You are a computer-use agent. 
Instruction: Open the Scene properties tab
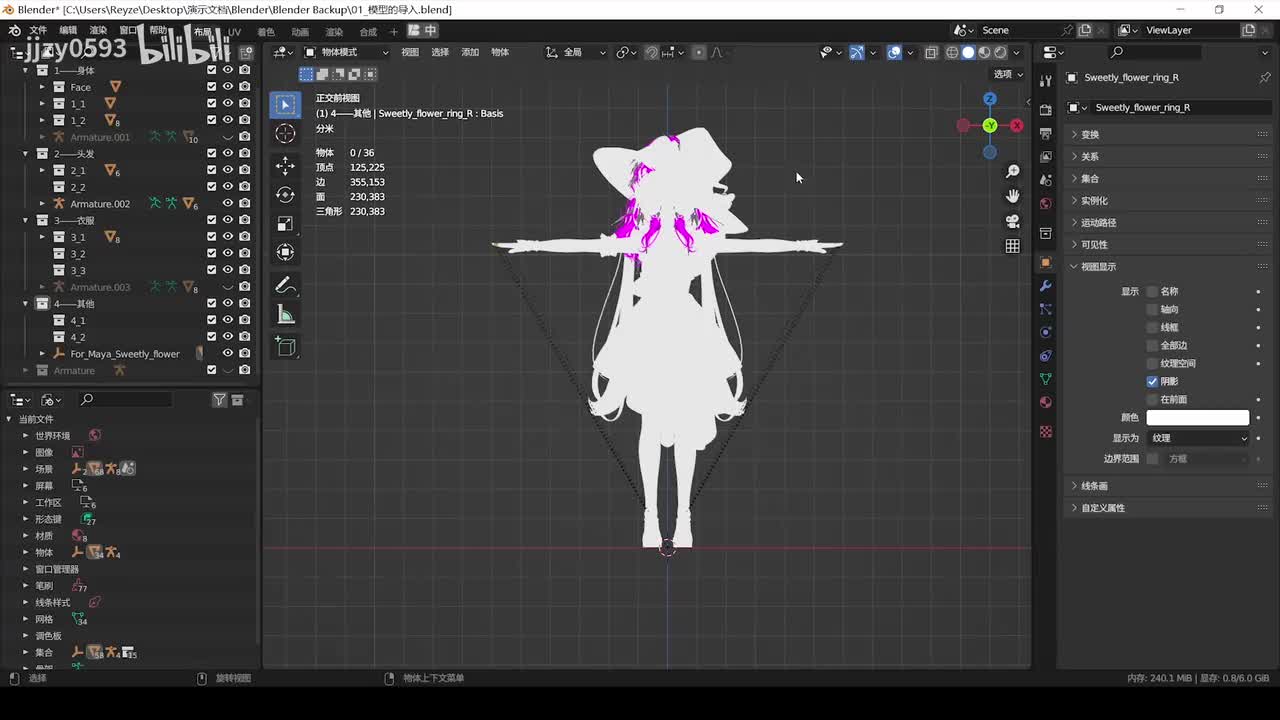[1046, 180]
